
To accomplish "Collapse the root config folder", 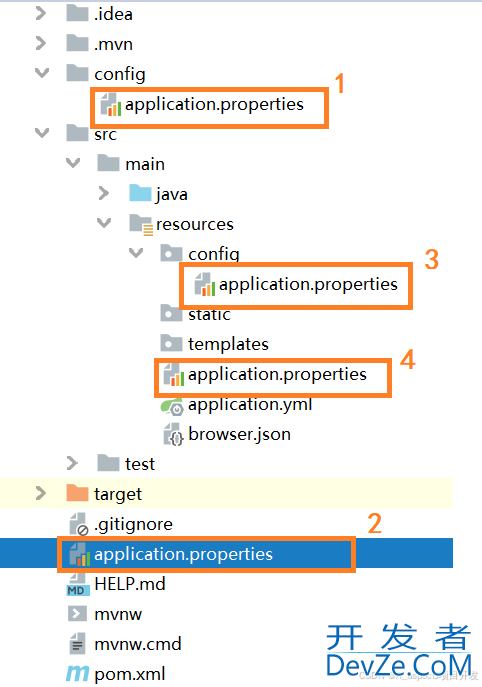I will [42, 73].
